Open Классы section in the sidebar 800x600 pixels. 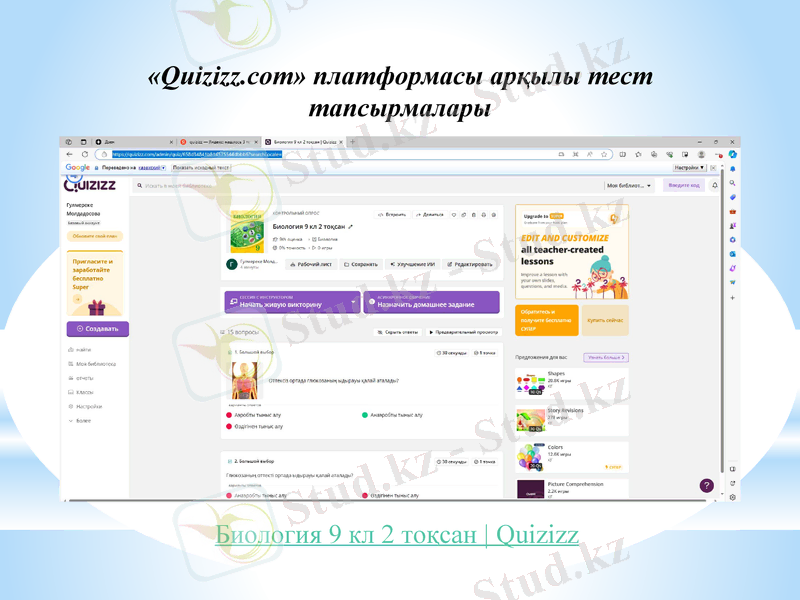(x=86, y=392)
